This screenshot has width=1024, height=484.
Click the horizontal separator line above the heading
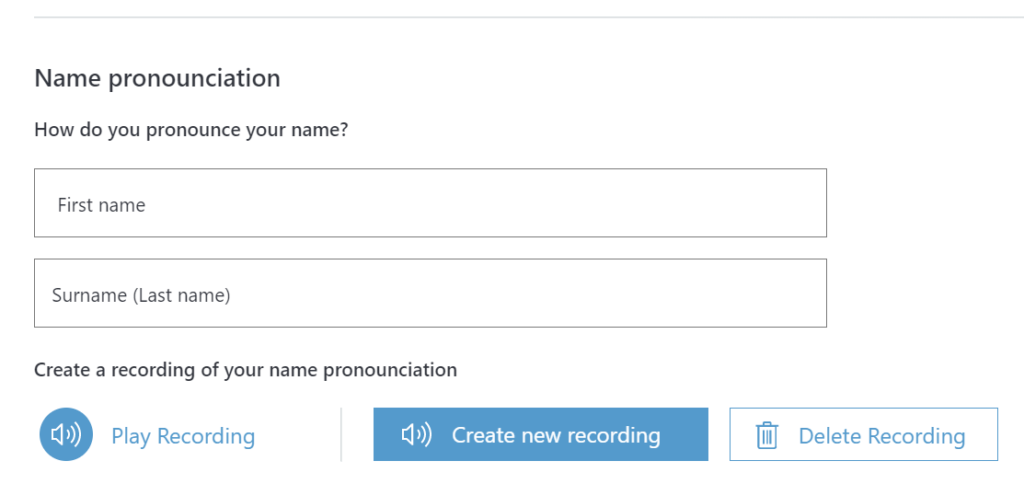(529, 17)
